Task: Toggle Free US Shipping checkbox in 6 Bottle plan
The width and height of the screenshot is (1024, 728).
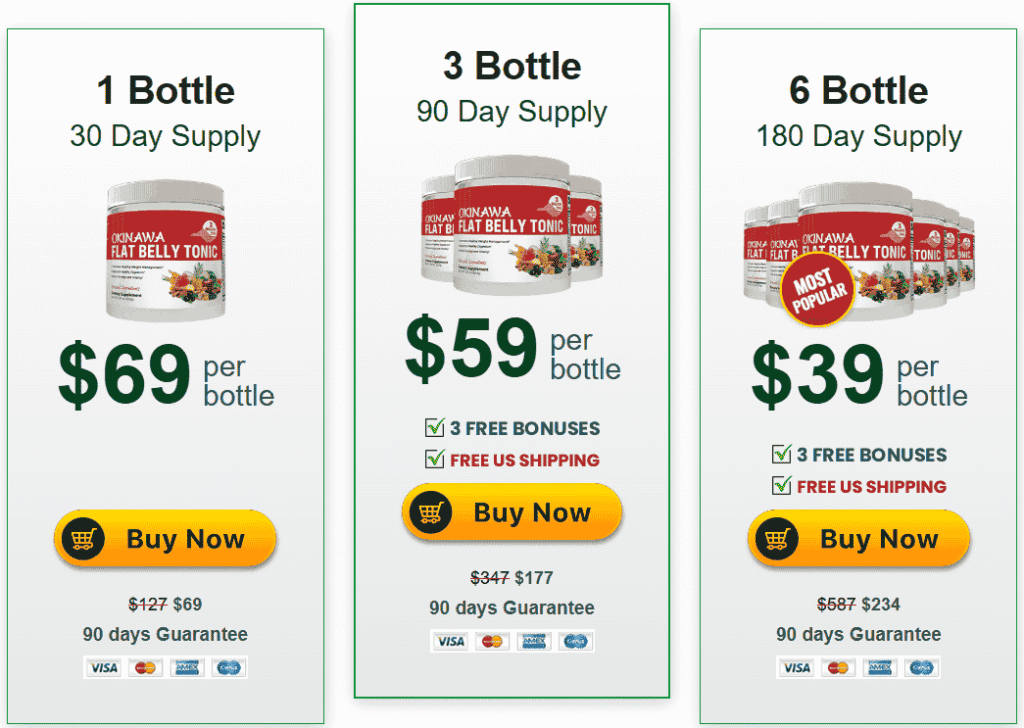Action: (782, 485)
